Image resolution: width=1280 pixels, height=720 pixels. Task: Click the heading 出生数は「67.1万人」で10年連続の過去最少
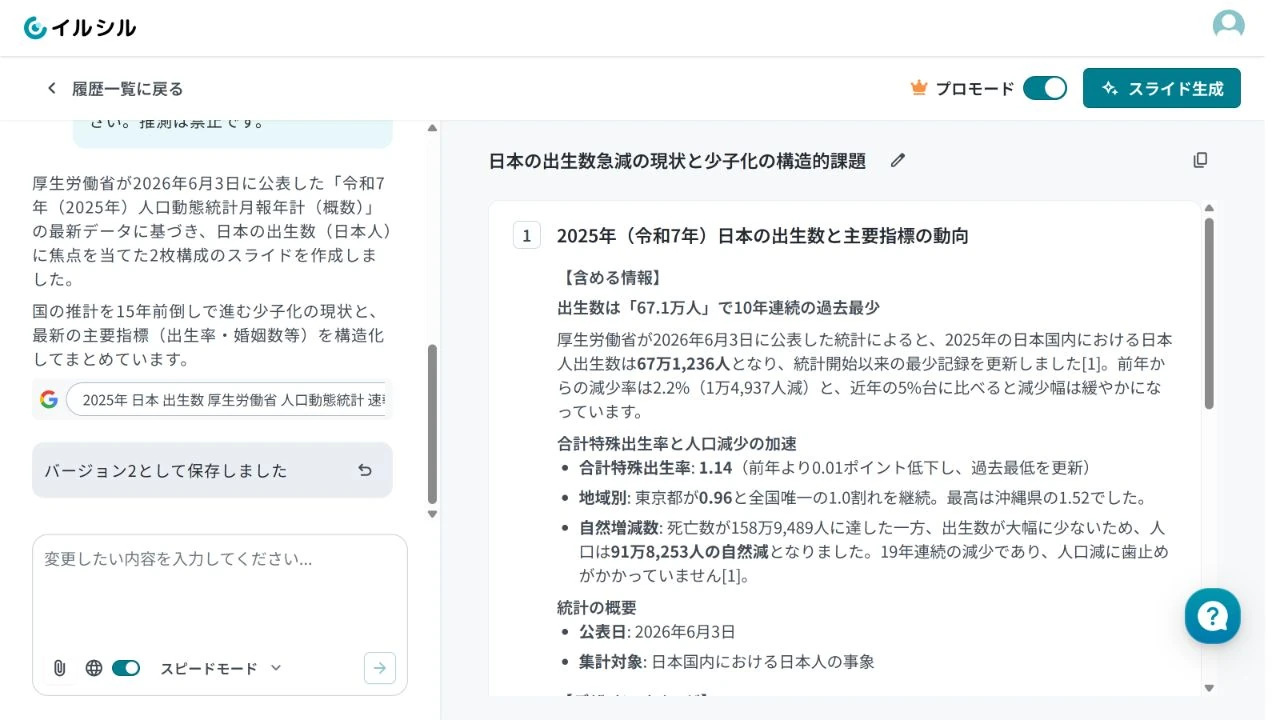[x=718, y=308]
